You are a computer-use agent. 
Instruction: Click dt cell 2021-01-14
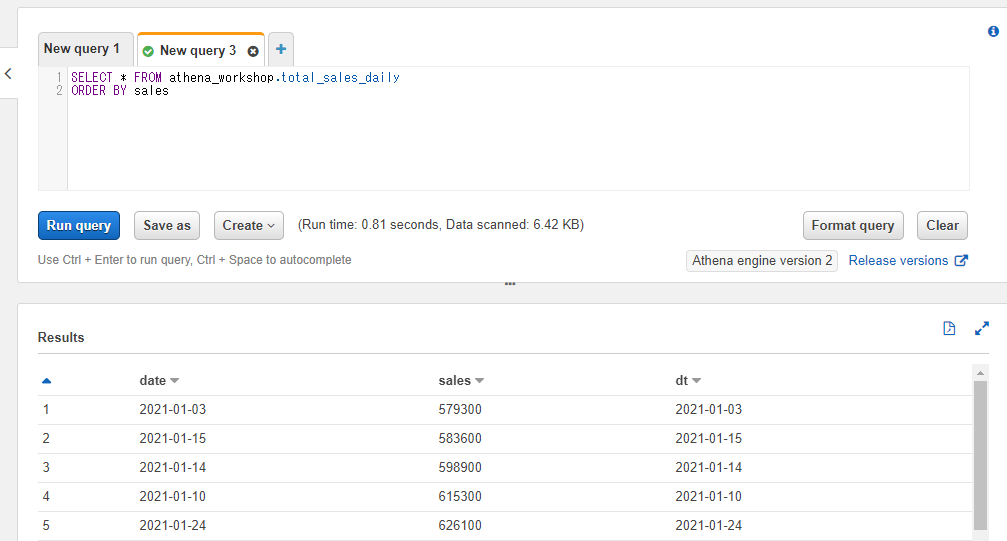point(708,467)
